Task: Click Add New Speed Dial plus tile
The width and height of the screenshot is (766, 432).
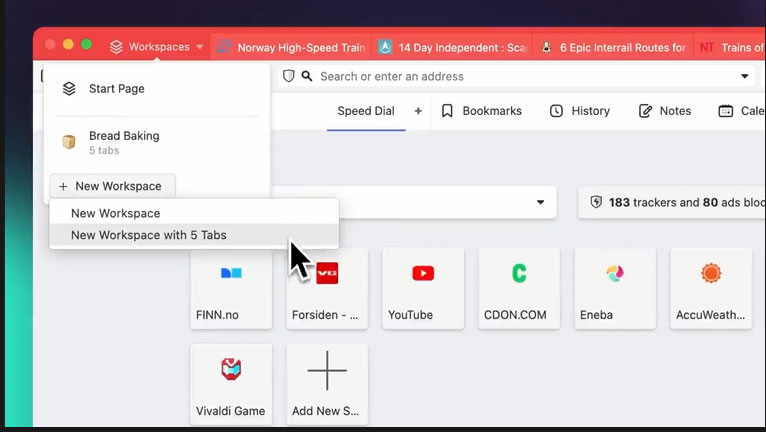Action: (327, 384)
